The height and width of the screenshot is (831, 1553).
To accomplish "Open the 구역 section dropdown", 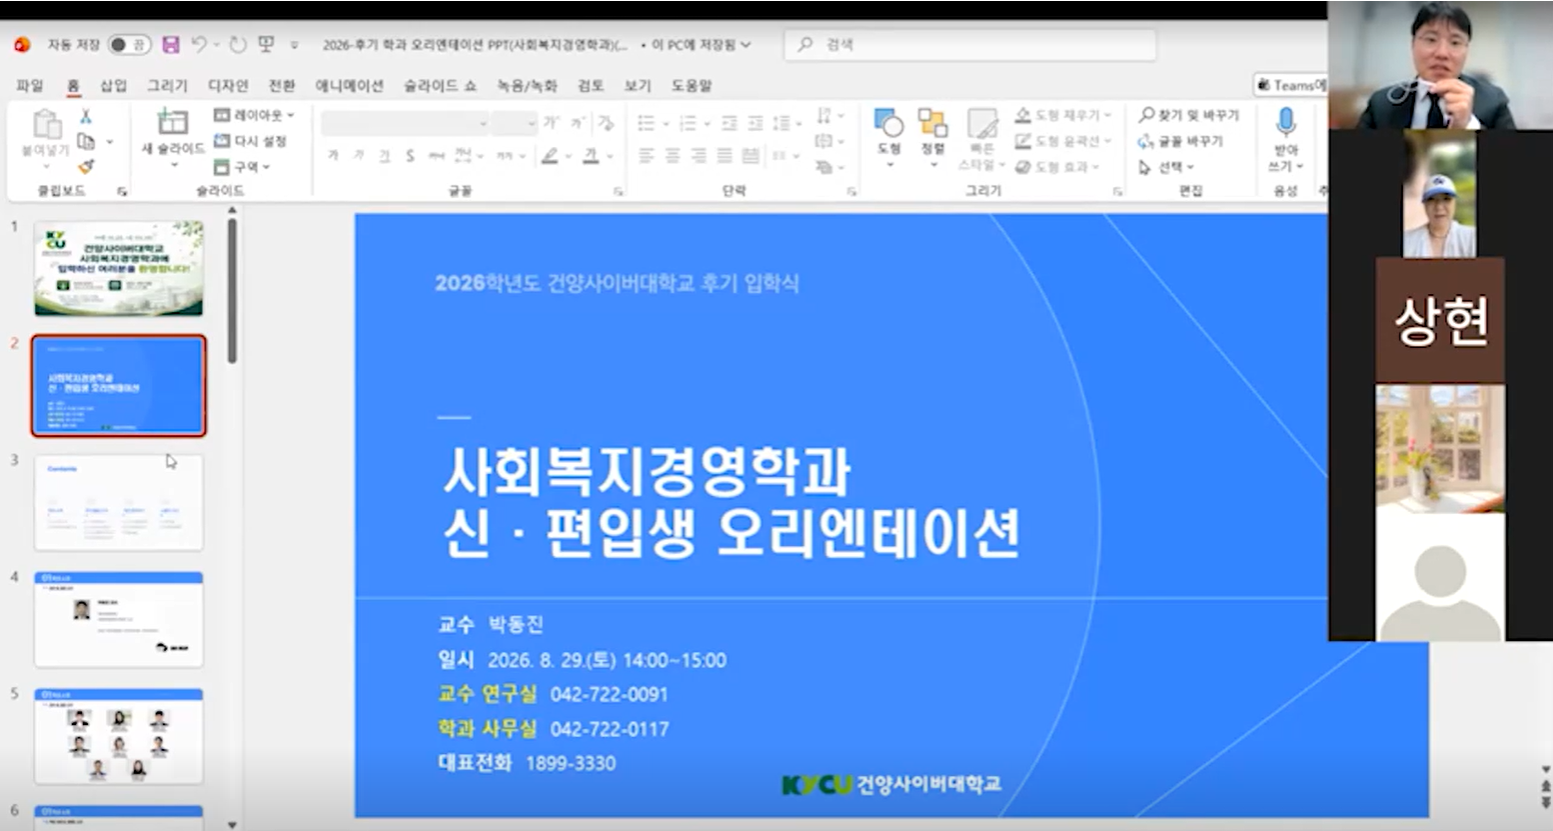I will click(243, 167).
